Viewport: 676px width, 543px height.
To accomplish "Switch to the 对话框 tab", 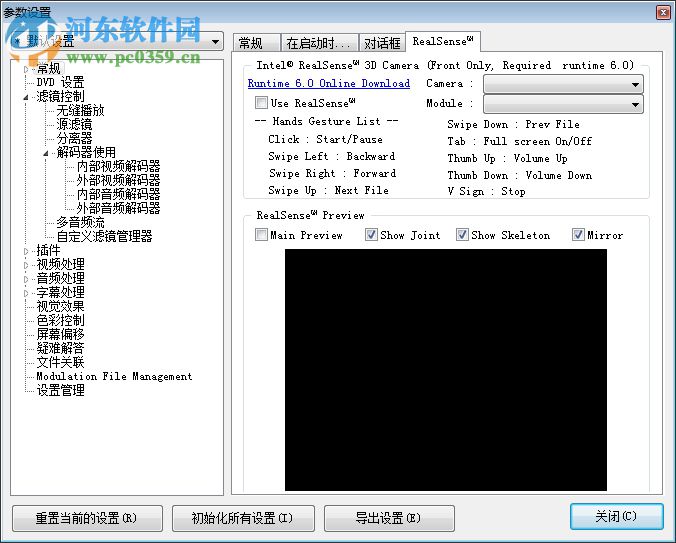I will pos(382,43).
